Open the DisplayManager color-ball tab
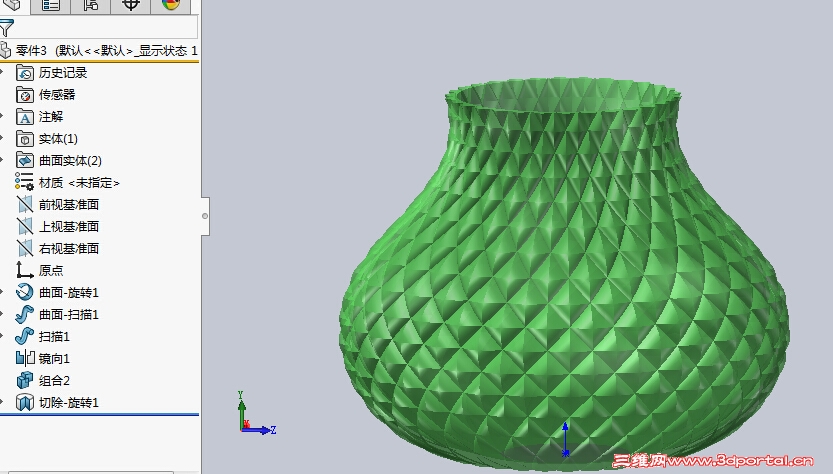Viewport: 833px width, 474px height. (171, 5)
